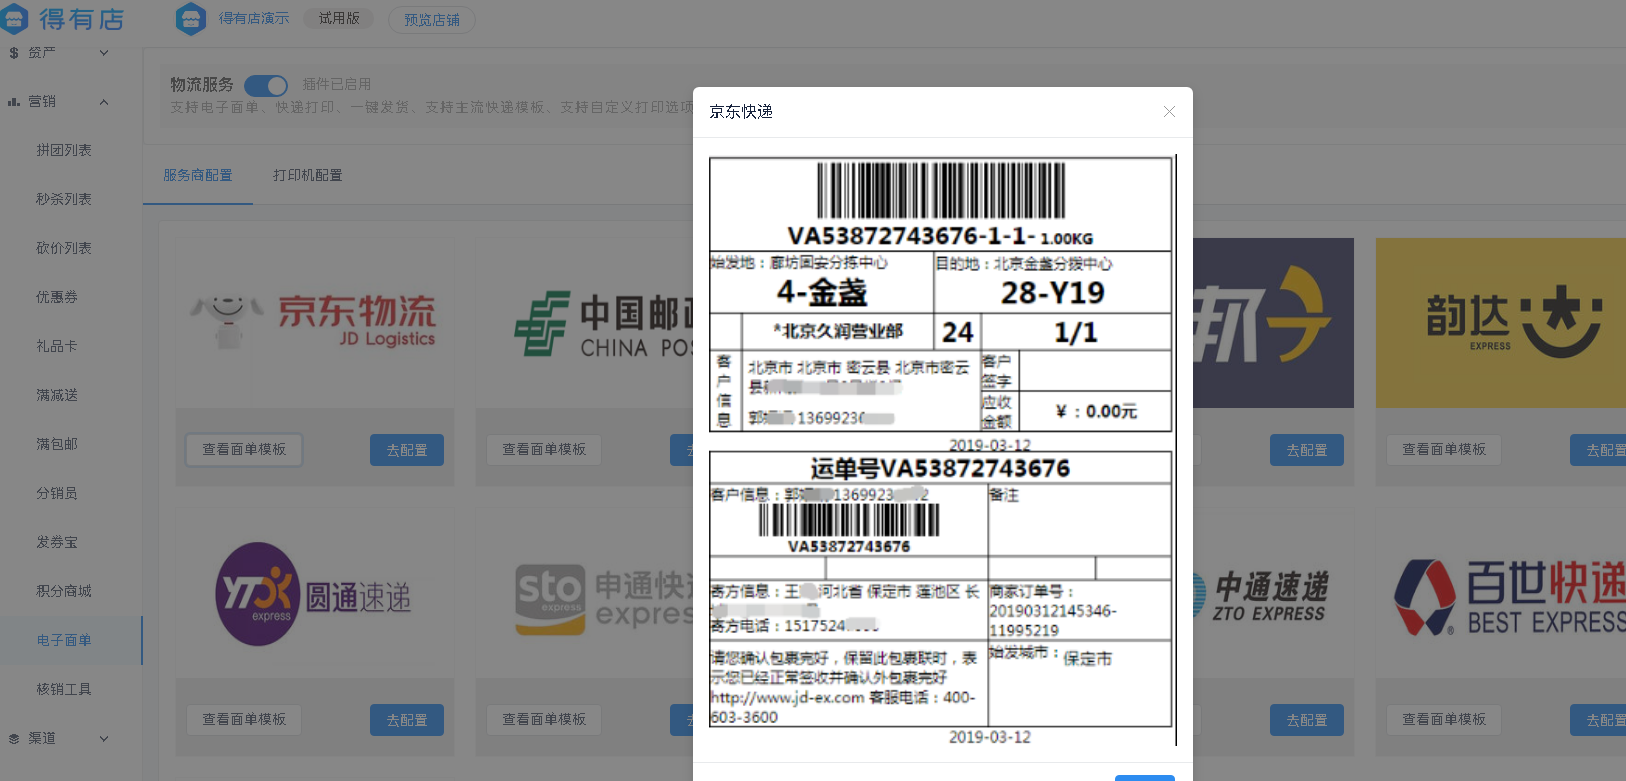Open 秒杀列表 in the sidebar

point(64,199)
